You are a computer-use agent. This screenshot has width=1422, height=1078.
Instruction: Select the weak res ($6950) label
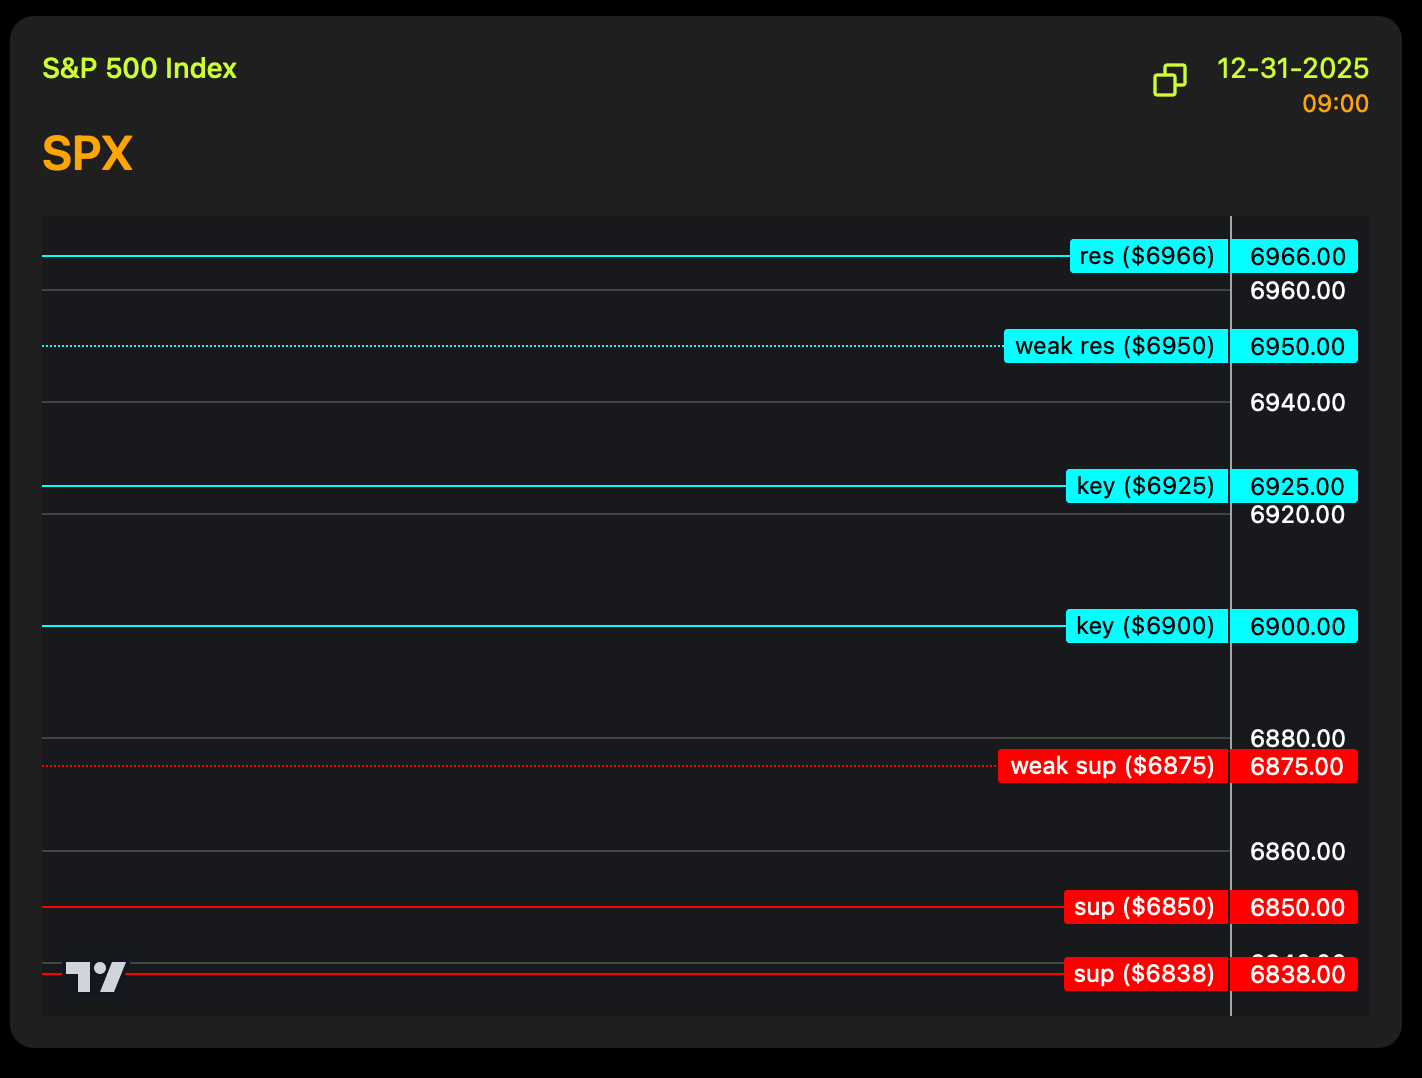point(1115,346)
